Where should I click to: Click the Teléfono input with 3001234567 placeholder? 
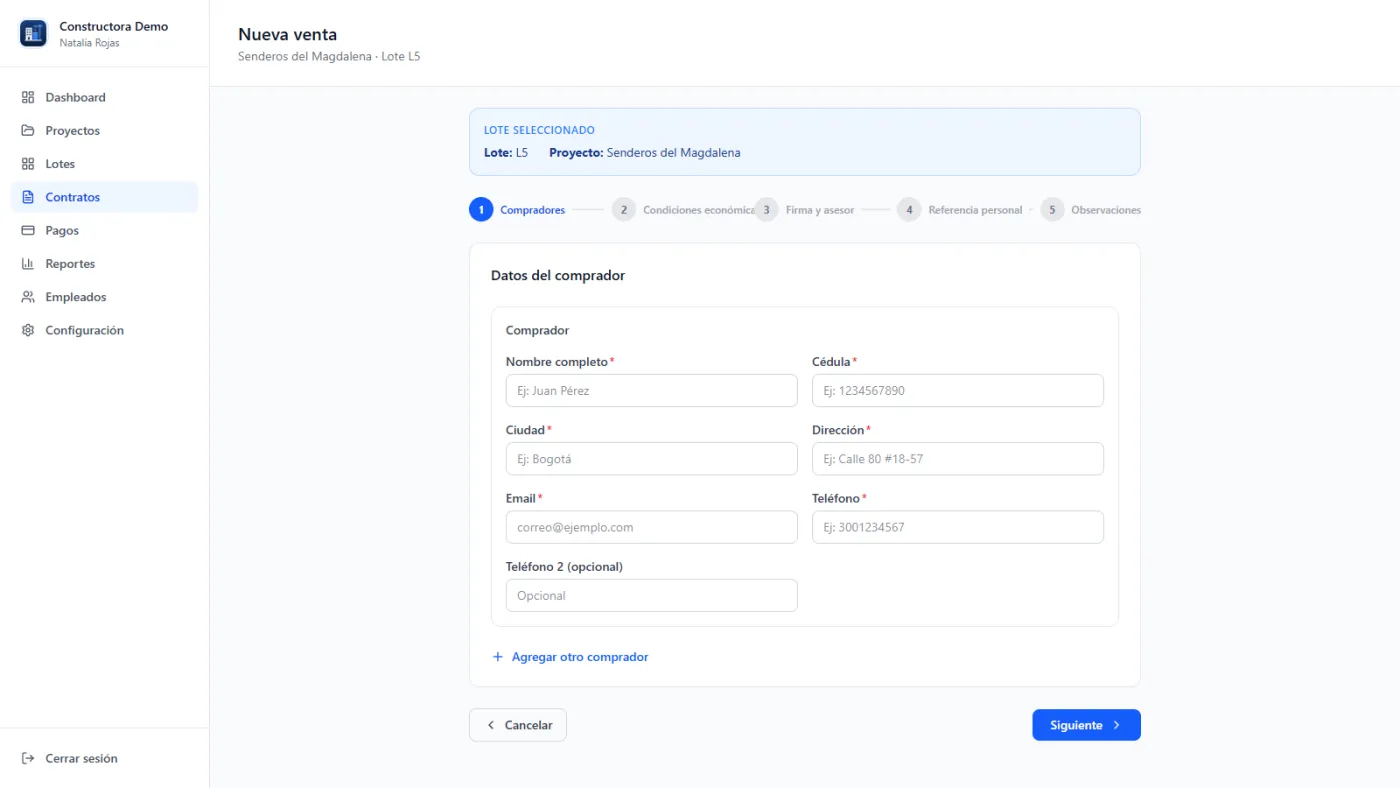tap(958, 527)
